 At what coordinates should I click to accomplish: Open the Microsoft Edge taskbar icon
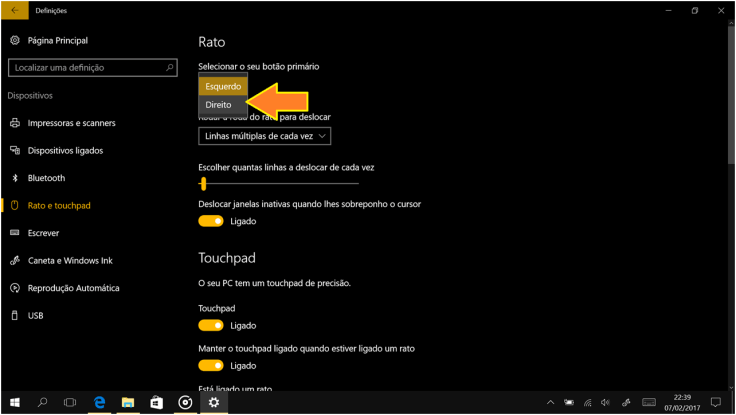(100, 403)
